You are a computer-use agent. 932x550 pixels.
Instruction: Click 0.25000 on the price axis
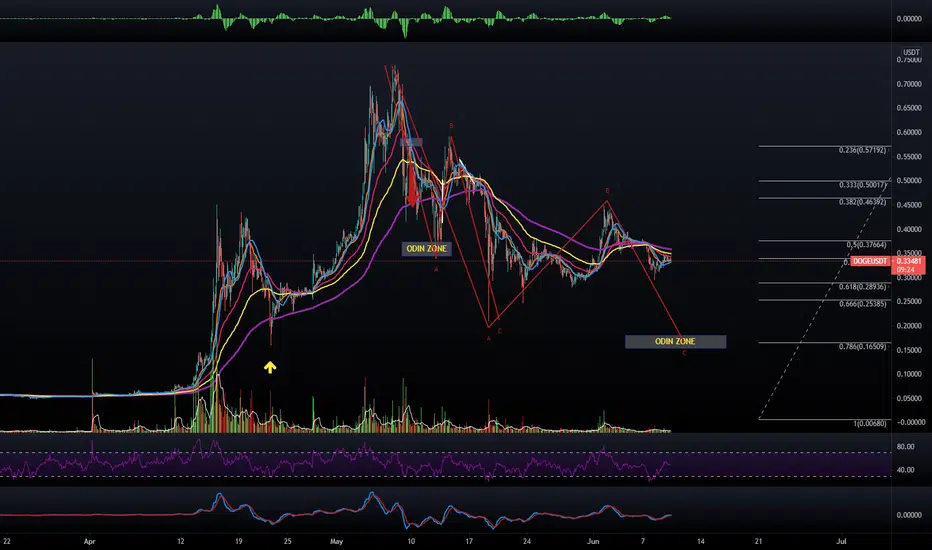pos(909,301)
